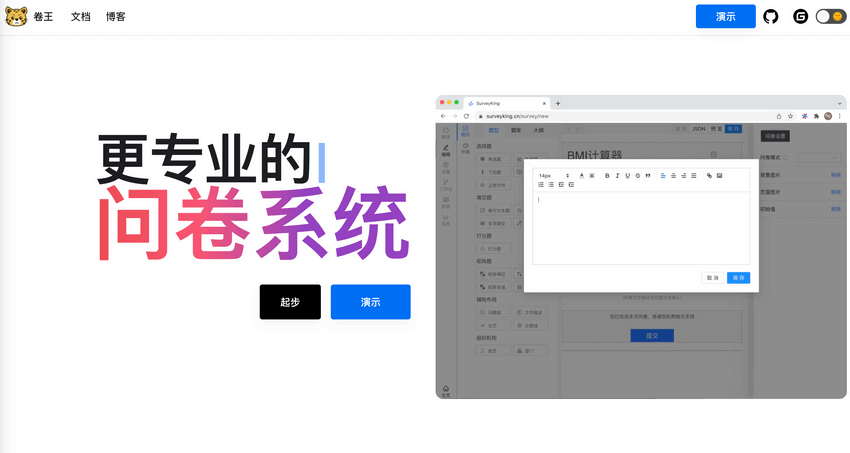Click the surveyking.cn address bar
This screenshot has height=453, width=850.
click(x=634, y=116)
